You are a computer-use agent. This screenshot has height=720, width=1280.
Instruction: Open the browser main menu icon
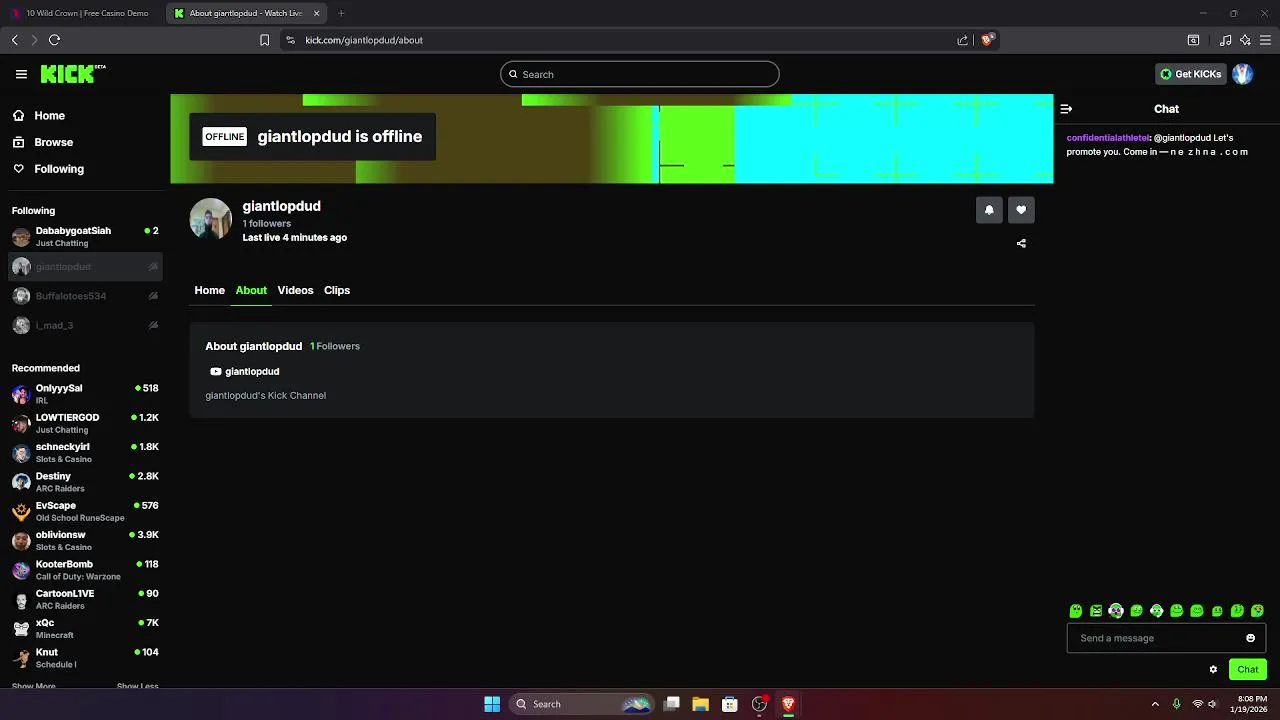click(1265, 40)
